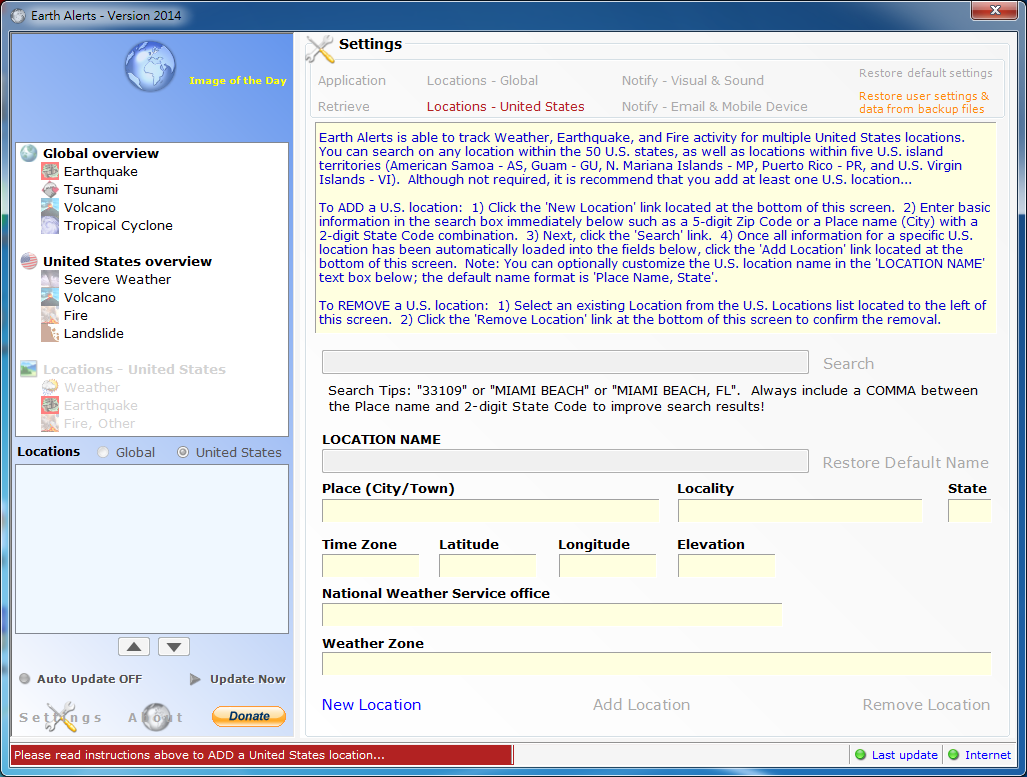
Task: Click the Longitude field
Action: (607, 565)
